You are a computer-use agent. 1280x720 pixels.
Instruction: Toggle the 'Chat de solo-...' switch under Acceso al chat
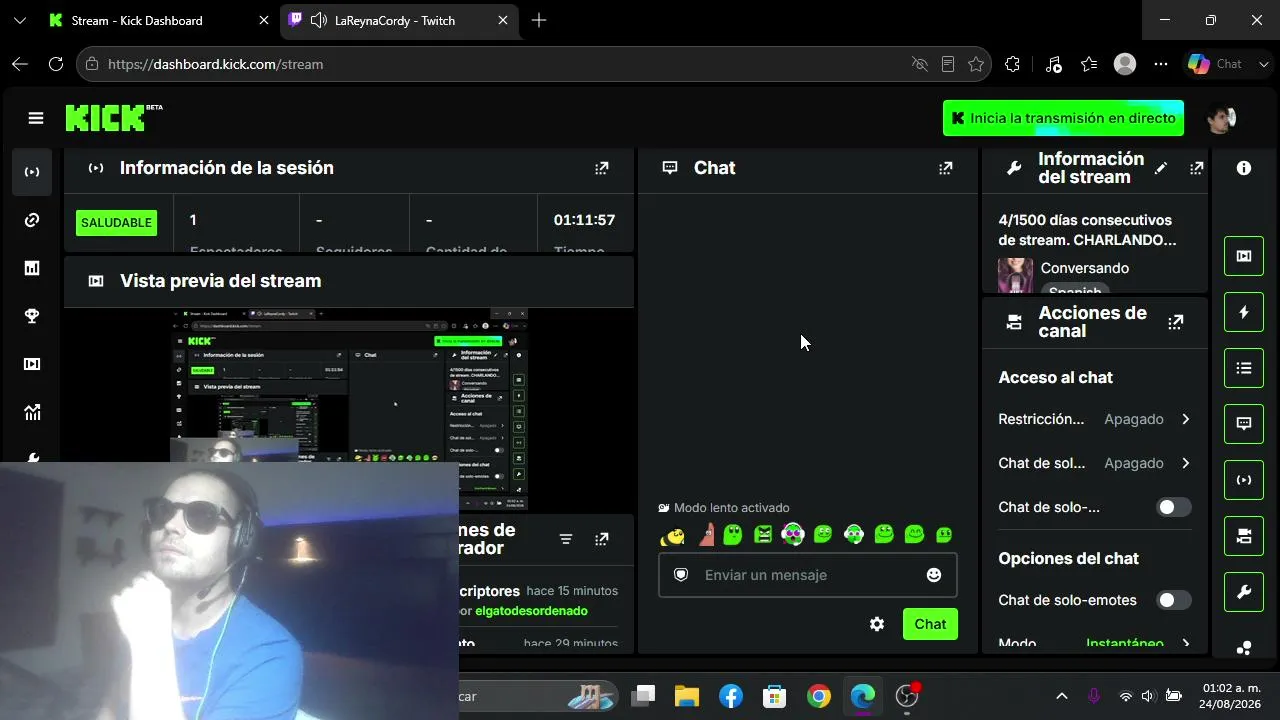click(1174, 507)
